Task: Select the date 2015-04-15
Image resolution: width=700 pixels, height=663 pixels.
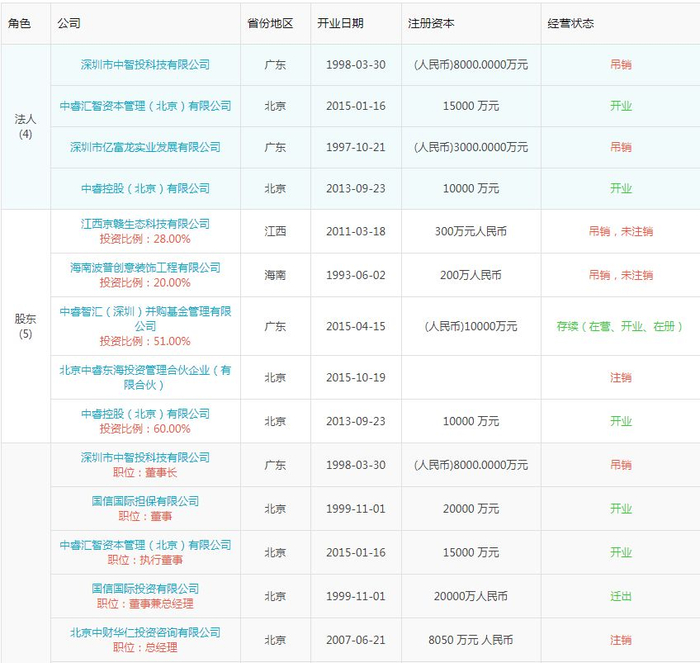Action: (x=356, y=326)
